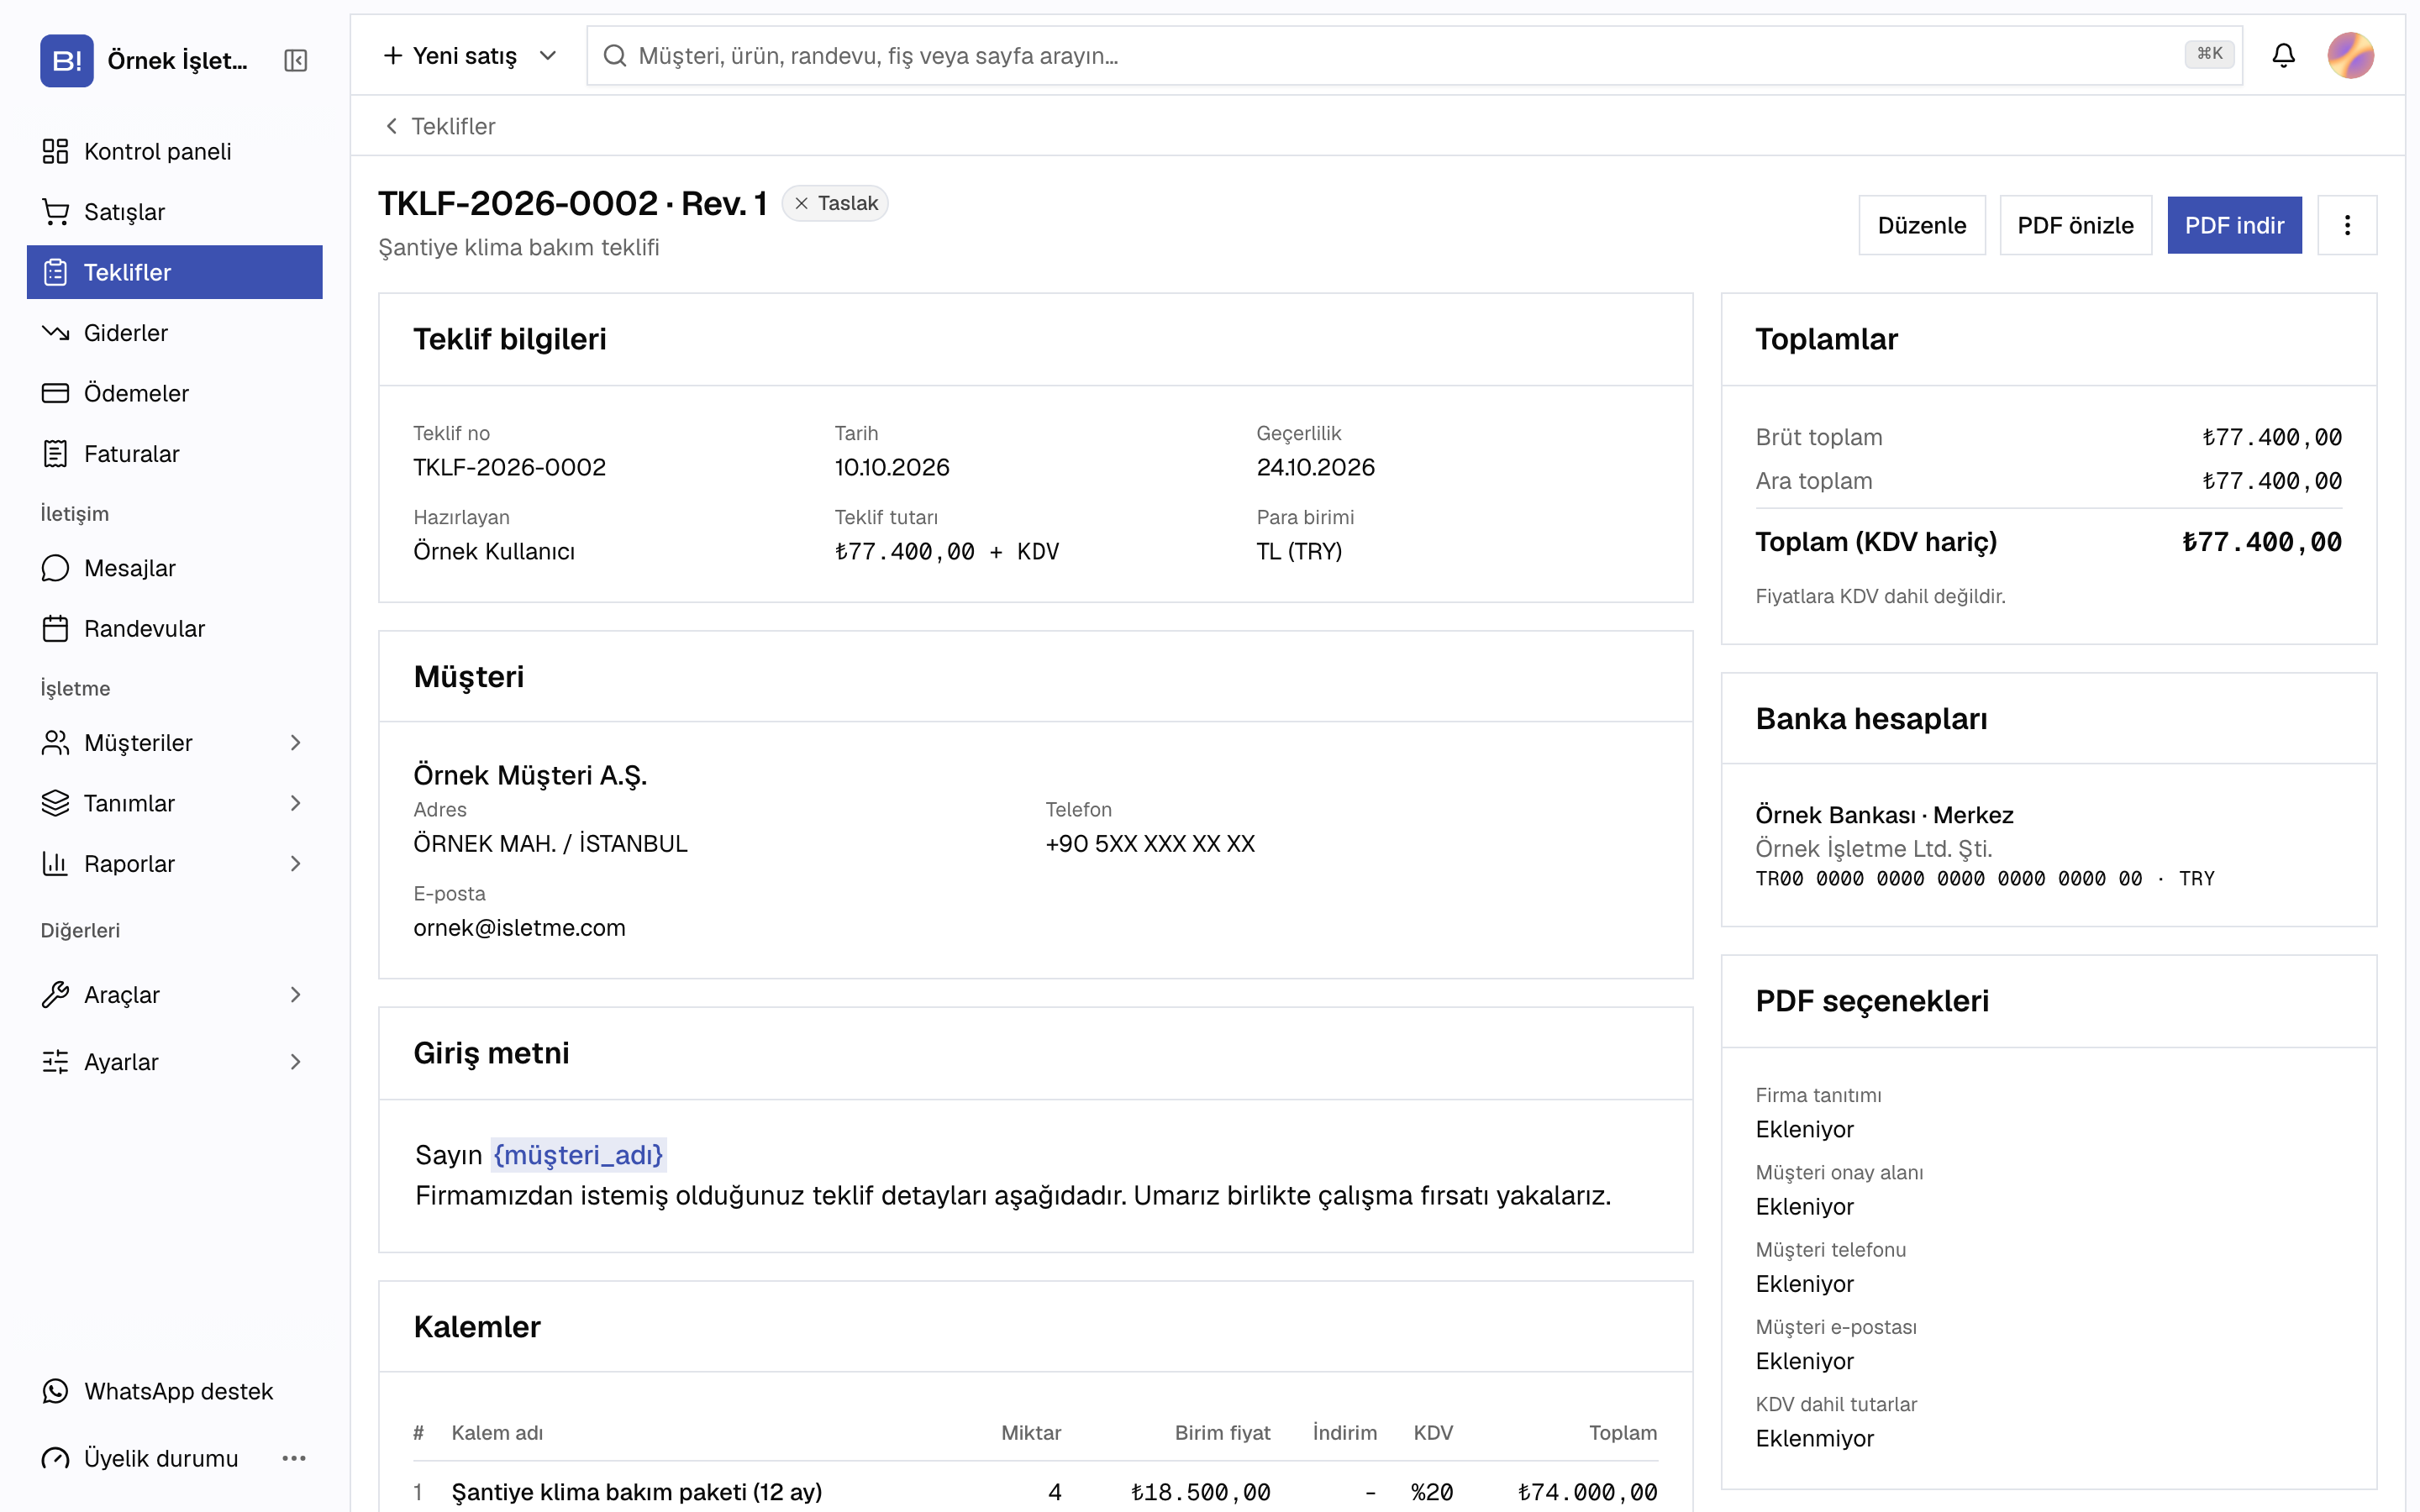The height and width of the screenshot is (1512, 2420).
Task: Open the user avatar menu
Action: 2350,55
